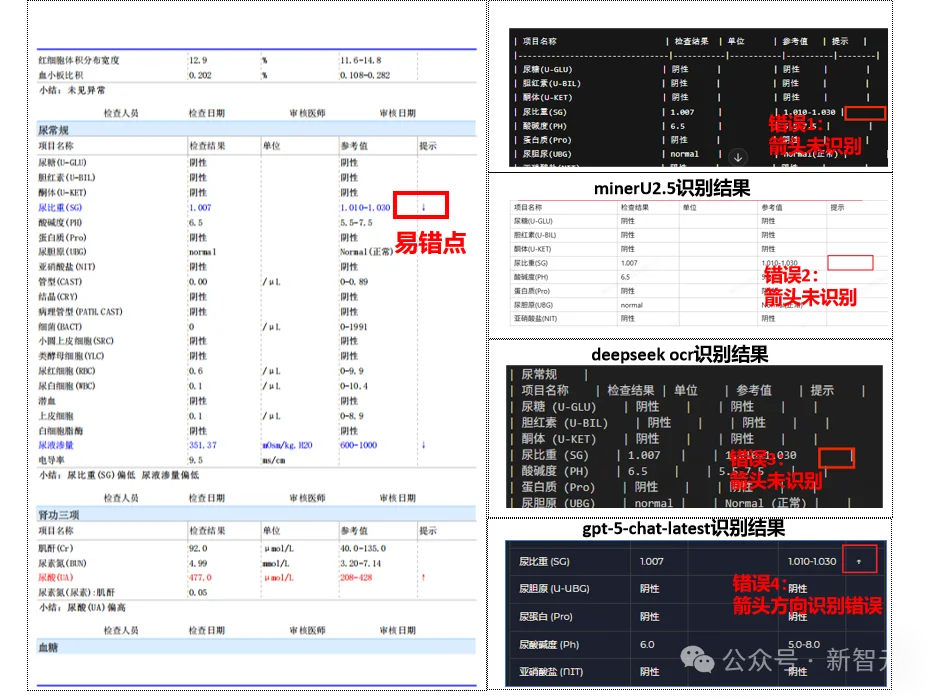Select the 肾功三项 section header
This screenshot has width=932, height=697.
[x=58, y=514]
